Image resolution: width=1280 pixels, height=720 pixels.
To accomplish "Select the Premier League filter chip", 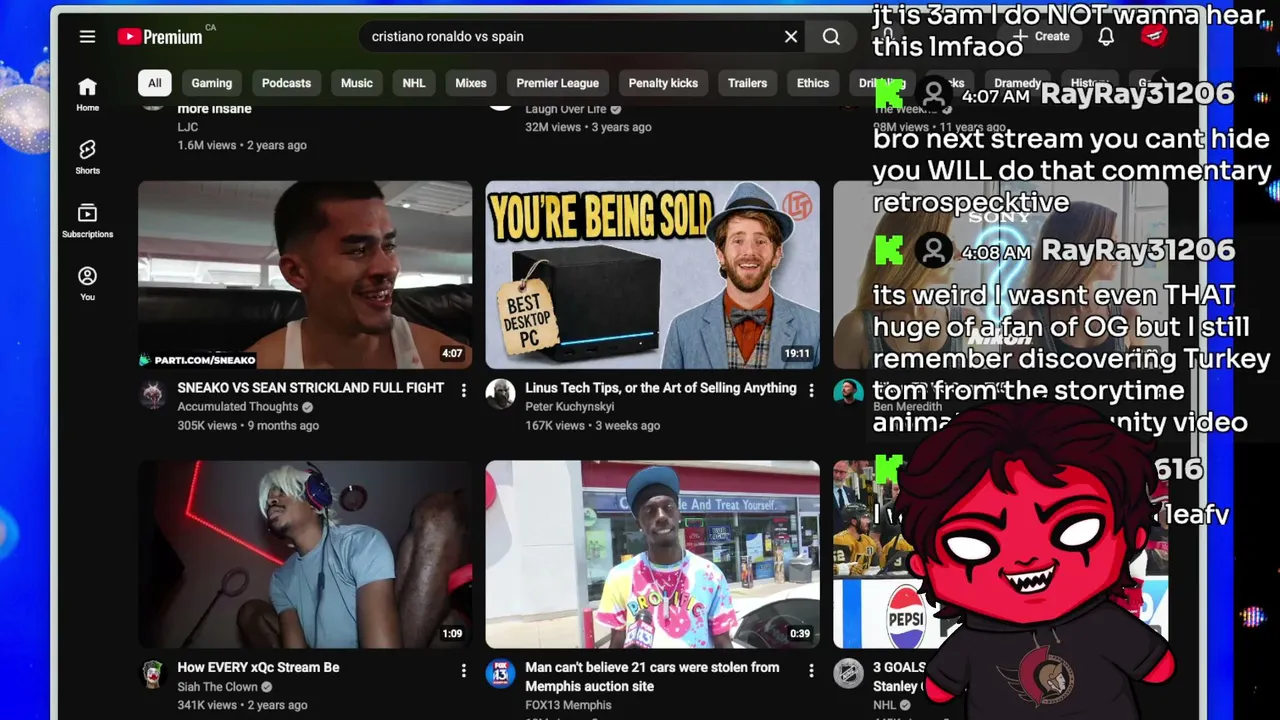I will point(558,83).
